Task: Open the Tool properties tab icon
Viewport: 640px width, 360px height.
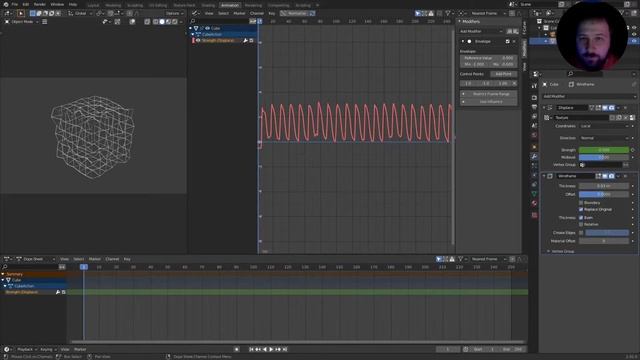Action: 534,86
